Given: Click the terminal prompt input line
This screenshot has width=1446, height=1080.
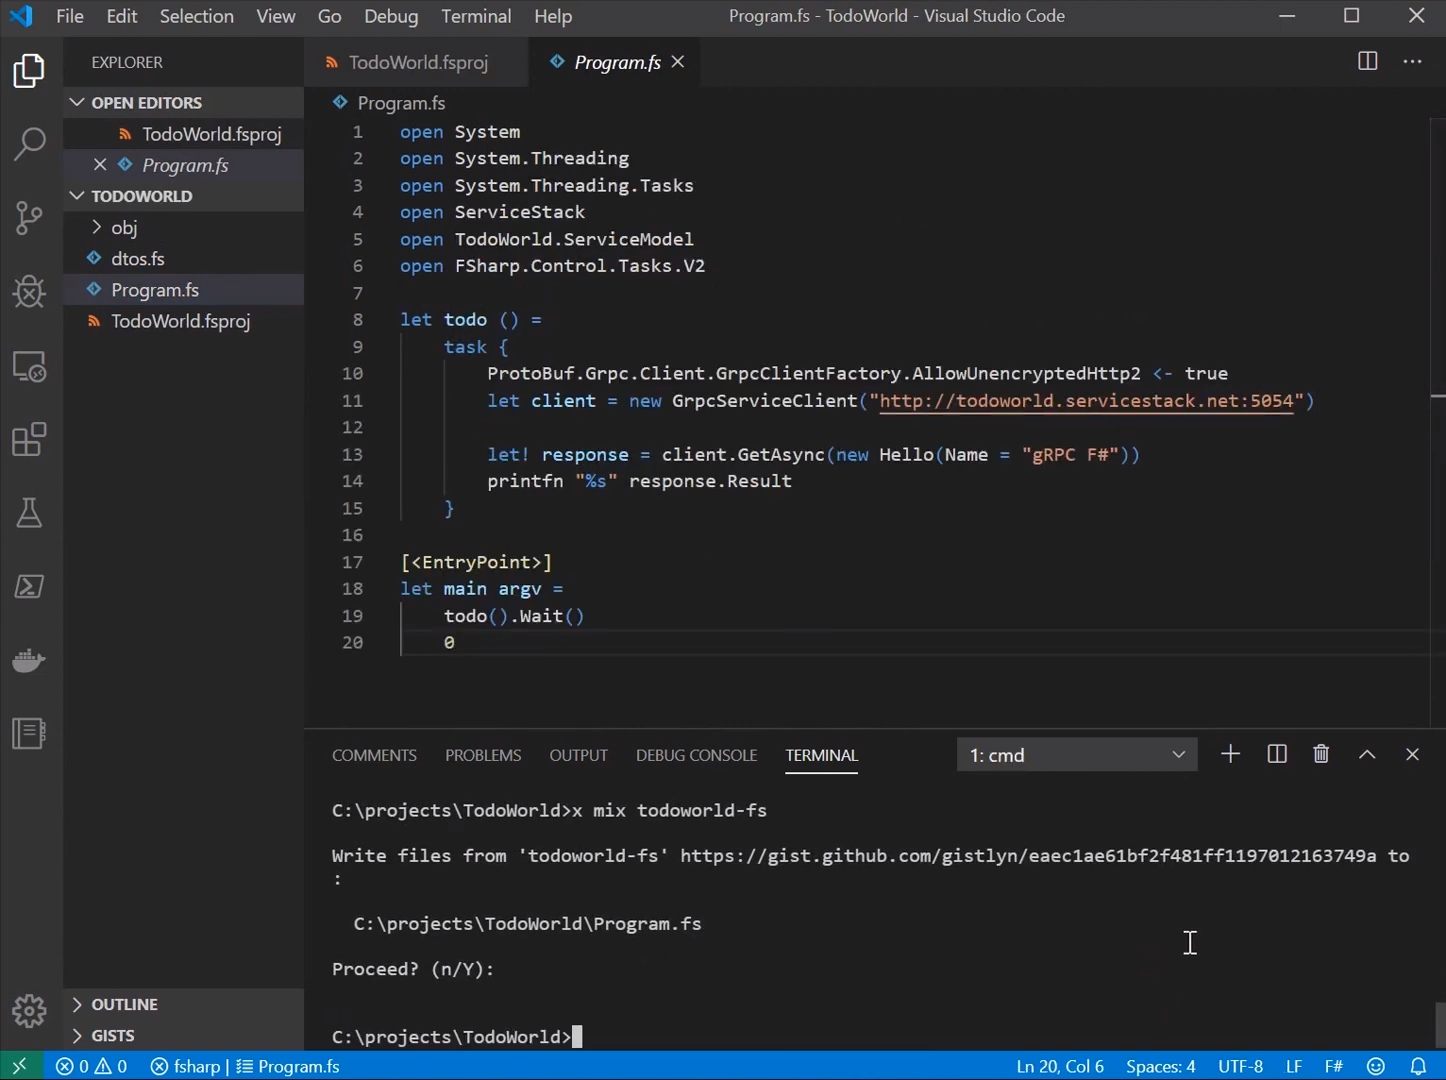Looking at the screenshot, I should [x=457, y=1037].
